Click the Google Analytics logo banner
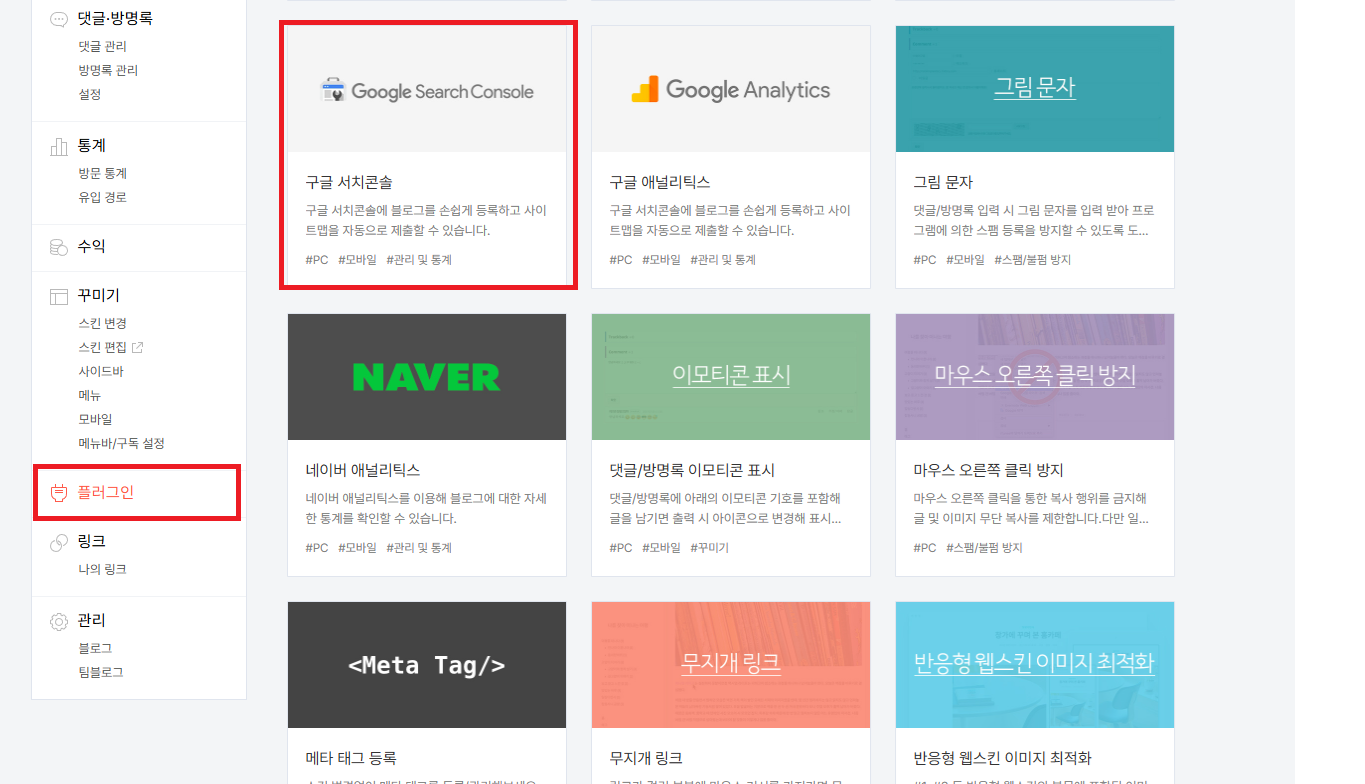The width and height of the screenshot is (1365, 784). click(x=731, y=89)
